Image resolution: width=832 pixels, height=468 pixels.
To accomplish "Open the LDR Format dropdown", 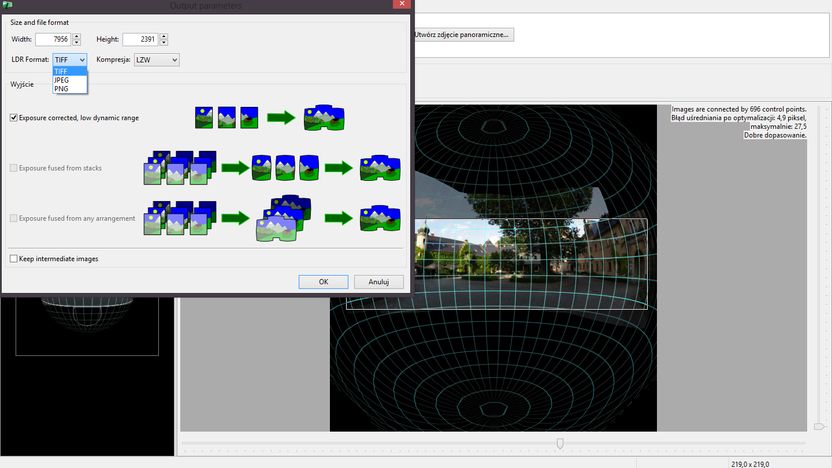I will tap(70, 60).
